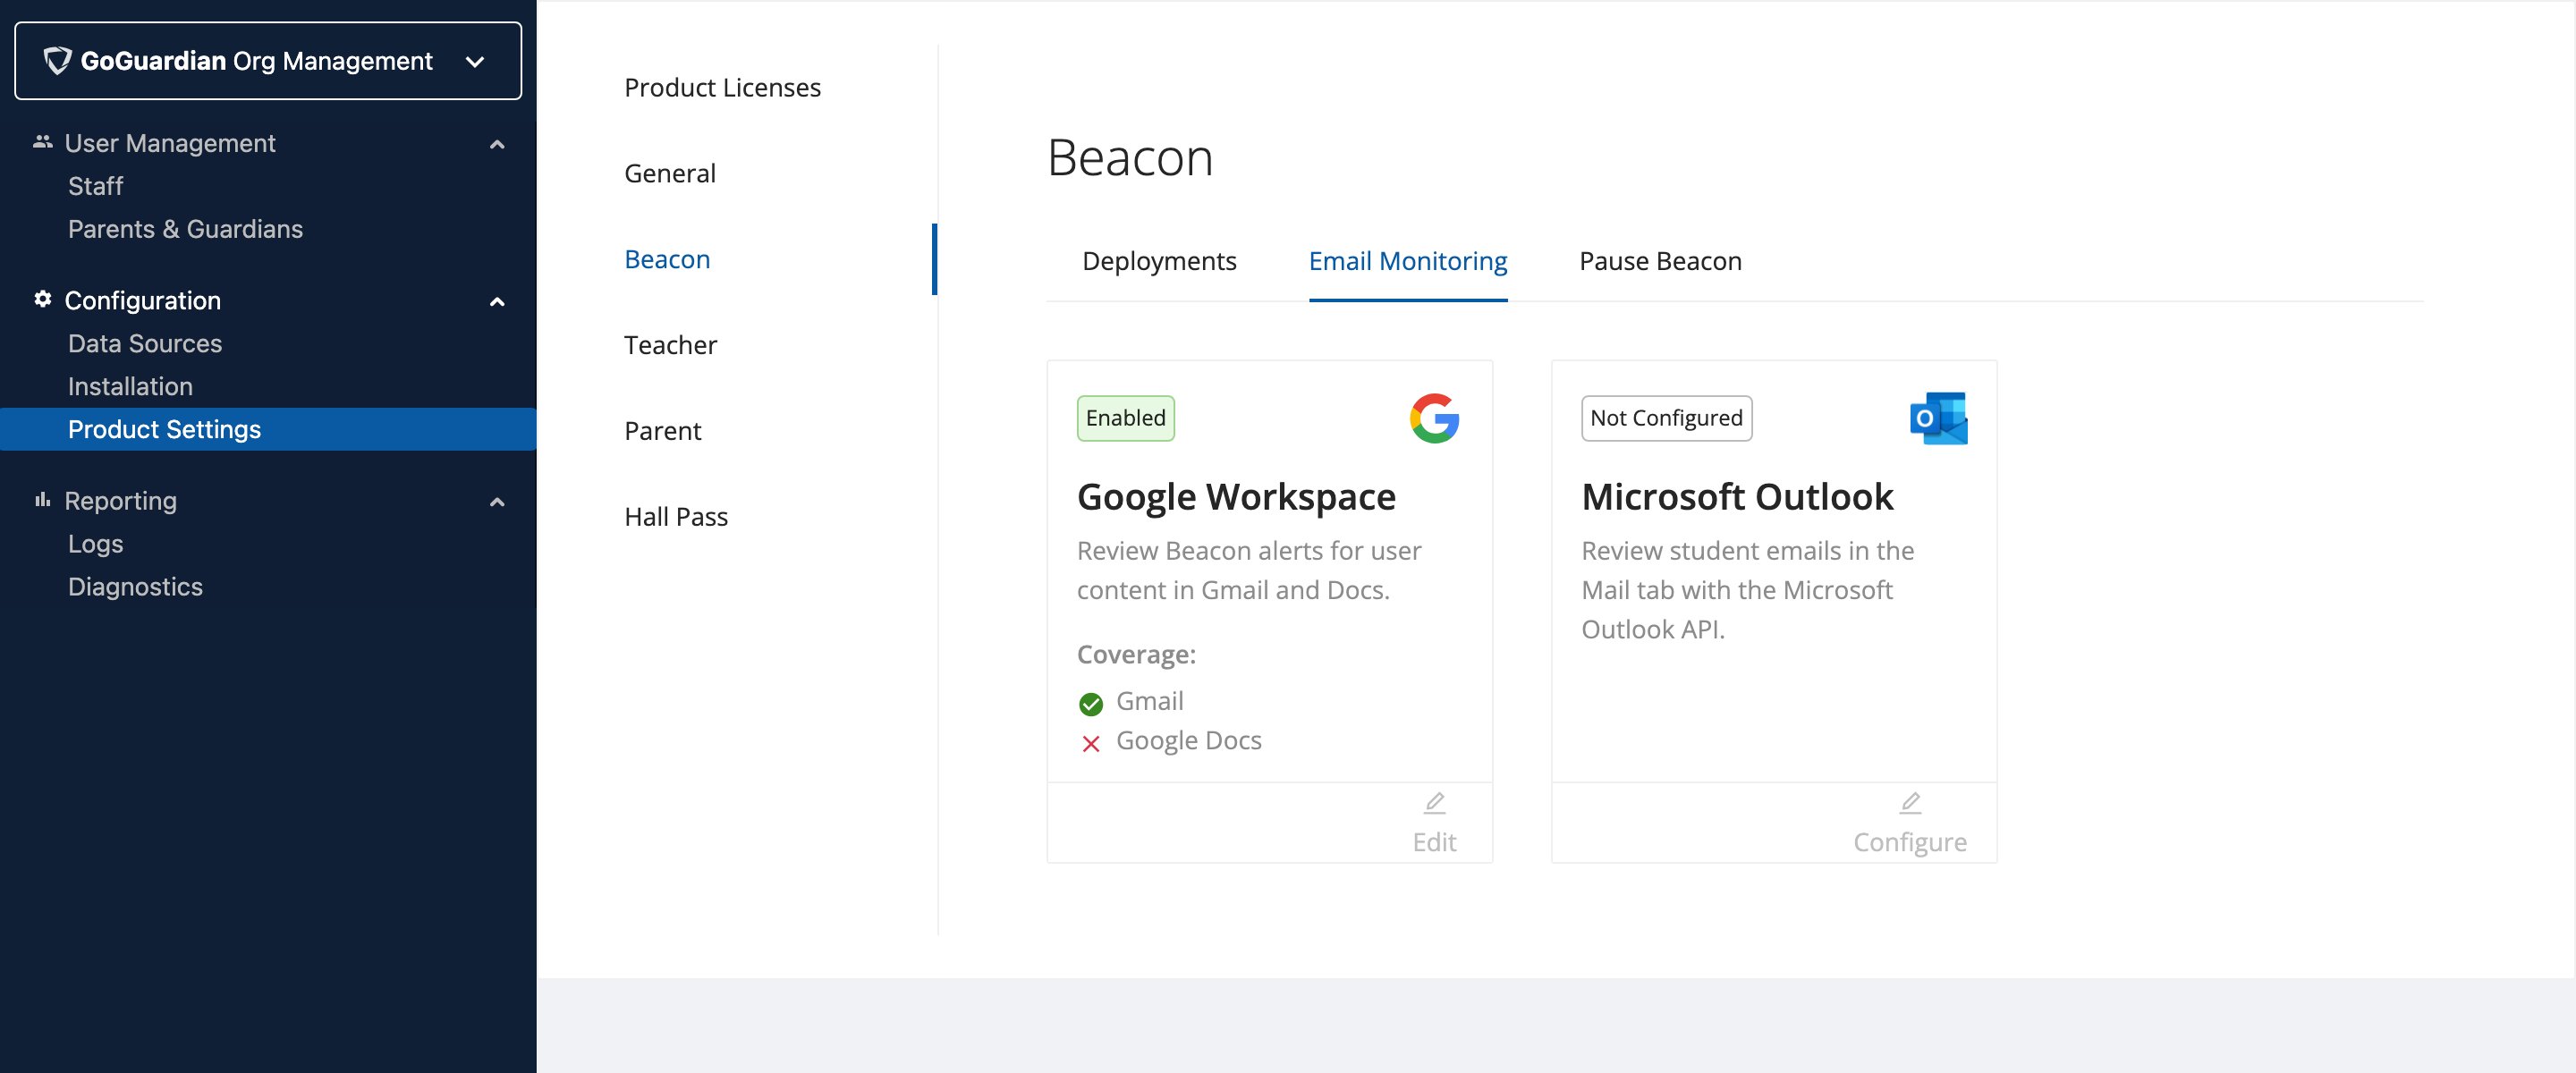This screenshot has width=2576, height=1073.
Task: Click the User Management header label
Action: [170, 143]
